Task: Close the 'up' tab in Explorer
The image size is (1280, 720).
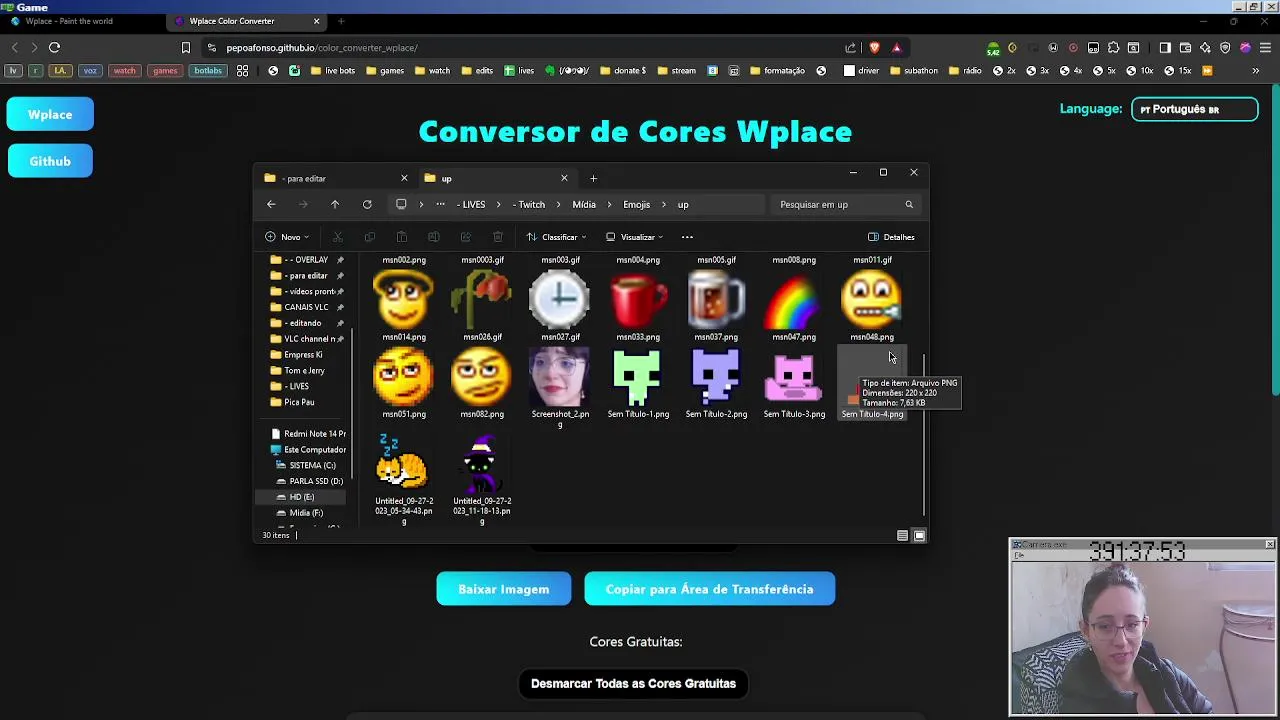Action: [564, 178]
